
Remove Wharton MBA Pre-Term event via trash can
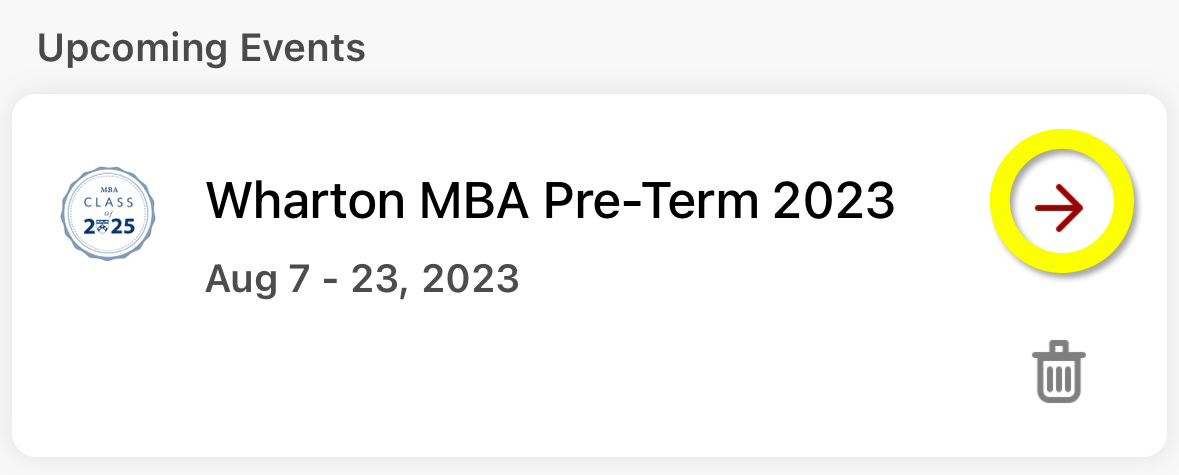[x=1059, y=371]
